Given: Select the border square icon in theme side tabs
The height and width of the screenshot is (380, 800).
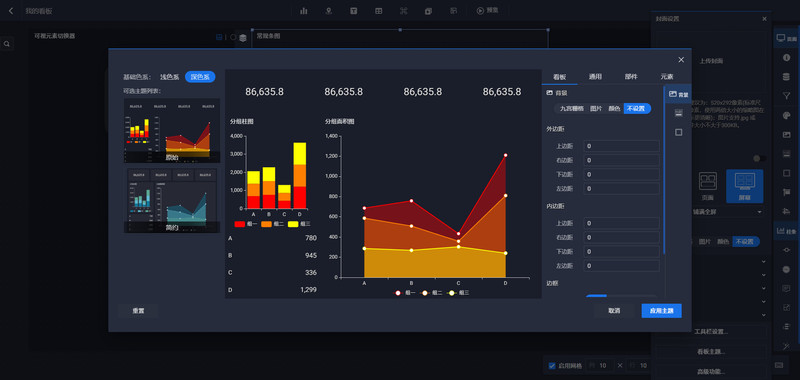Looking at the screenshot, I should coord(679,132).
